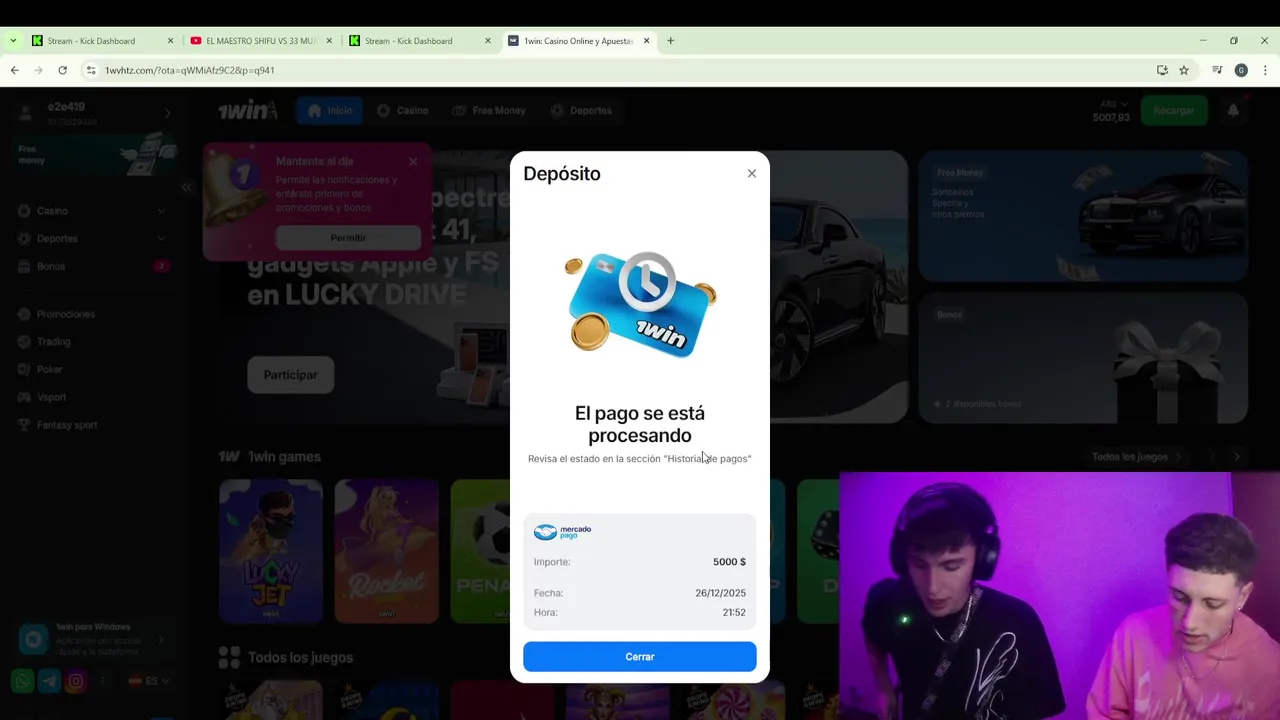The width and height of the screenshot is (1280, 720).
Task: Click the 5000 $ amount value
Action: pos(729,562)
